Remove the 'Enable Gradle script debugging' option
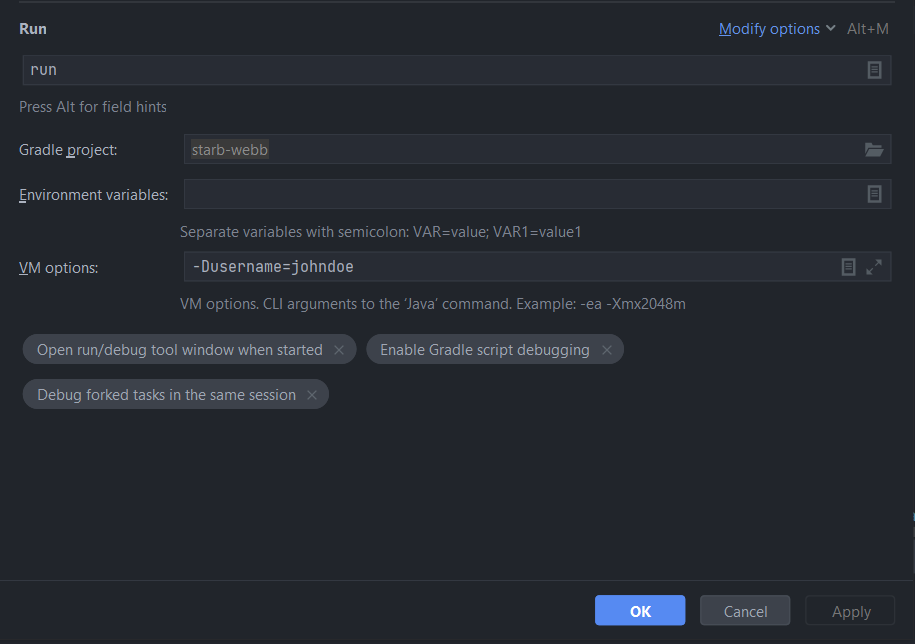Screen dimensions: 915x644 [x=607, y=350]
